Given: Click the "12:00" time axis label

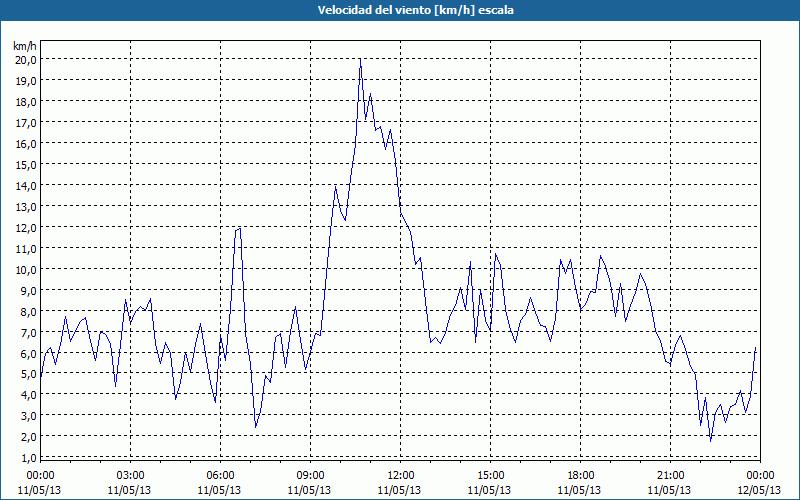Looking at the screenshot, I should pos(400,476).
